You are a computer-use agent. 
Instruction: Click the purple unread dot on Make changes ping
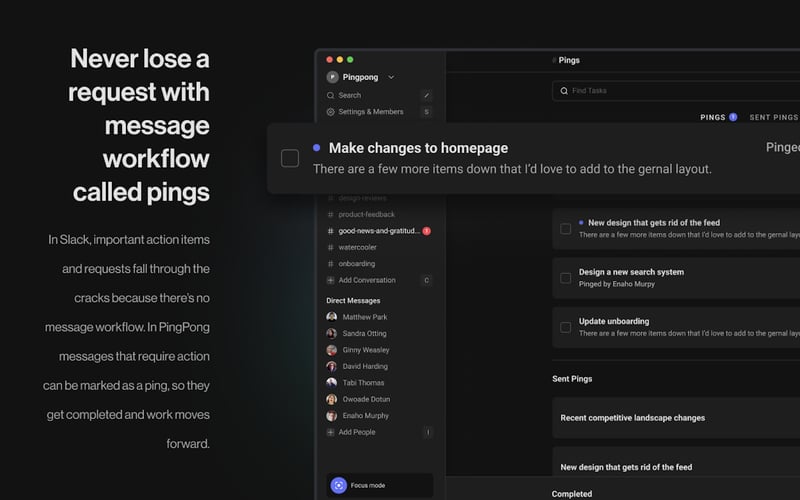pos(316,147)
